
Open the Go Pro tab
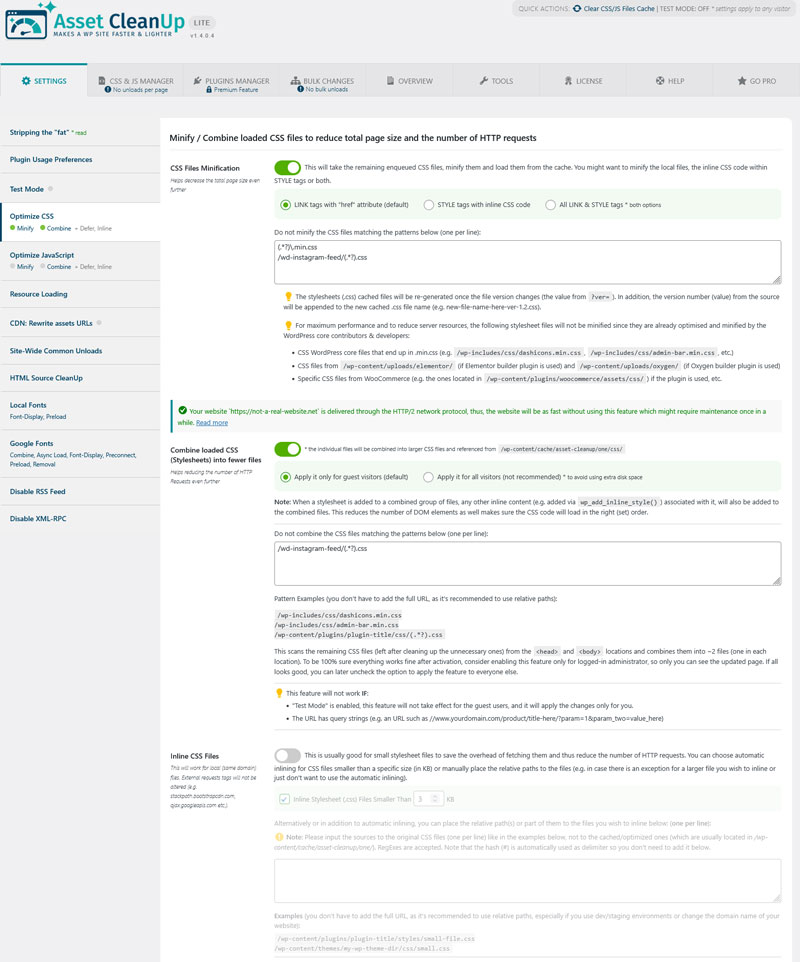tap(756, 80)
